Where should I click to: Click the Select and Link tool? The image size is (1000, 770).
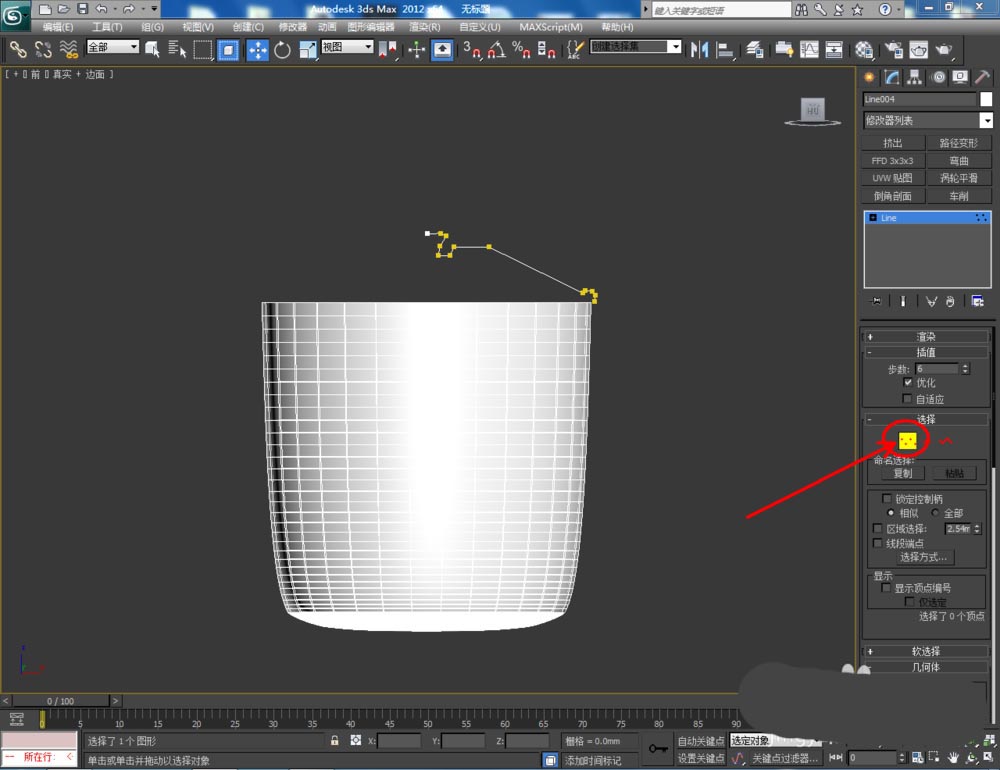18,49
